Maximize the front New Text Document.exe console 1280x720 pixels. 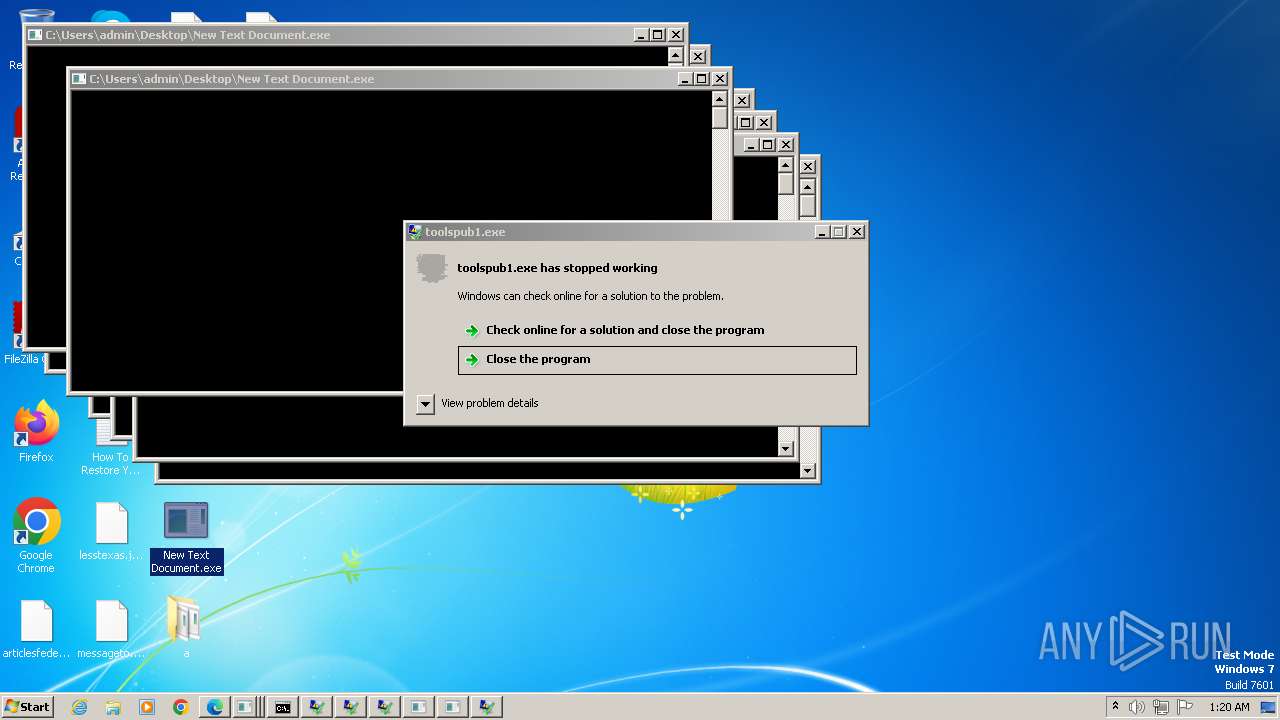click(x=702, y=79)
